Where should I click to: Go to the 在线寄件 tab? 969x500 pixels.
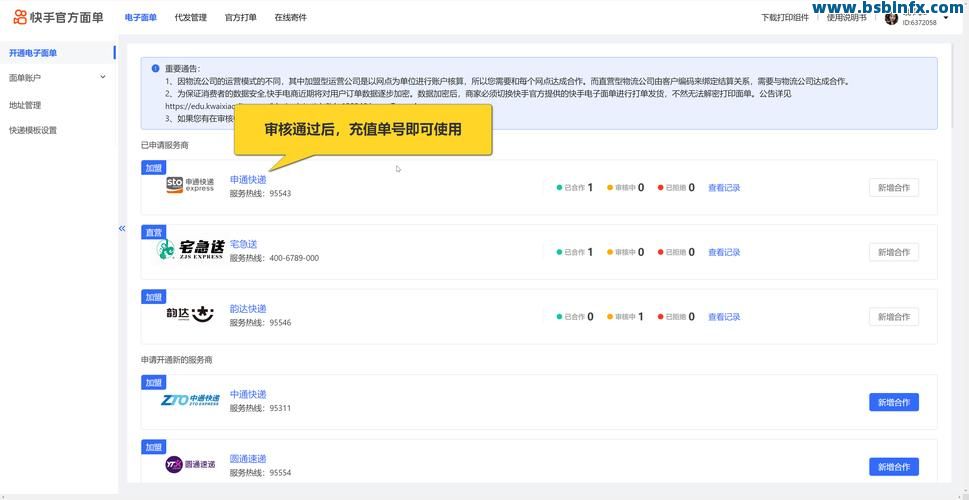290,17
